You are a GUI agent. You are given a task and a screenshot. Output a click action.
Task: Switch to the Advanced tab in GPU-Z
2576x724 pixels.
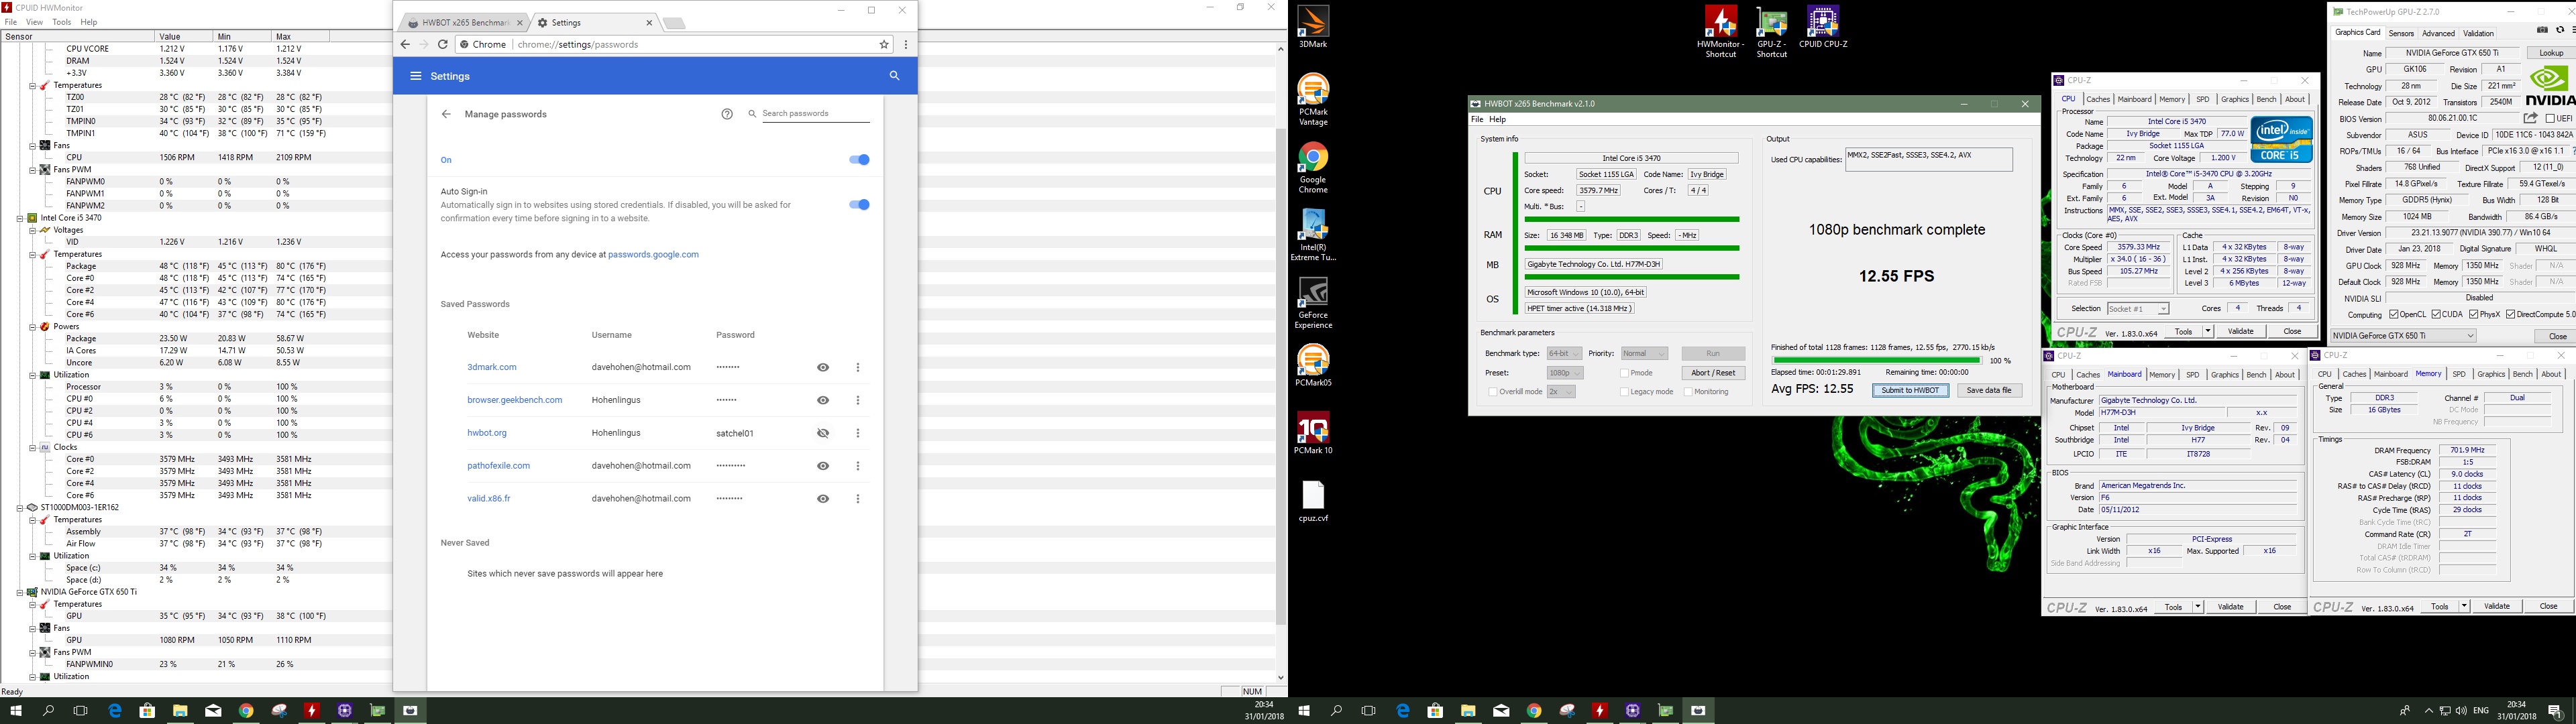(2438, 33)
